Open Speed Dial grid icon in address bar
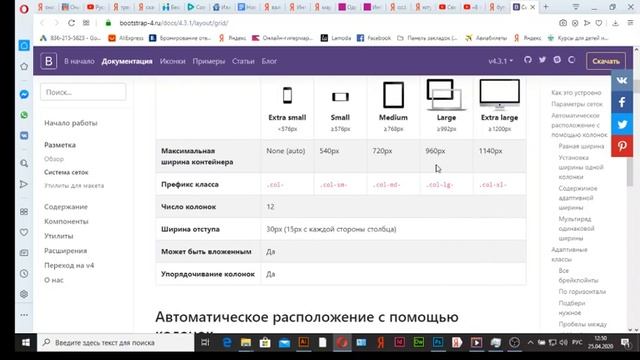 (x=86, y=23)
